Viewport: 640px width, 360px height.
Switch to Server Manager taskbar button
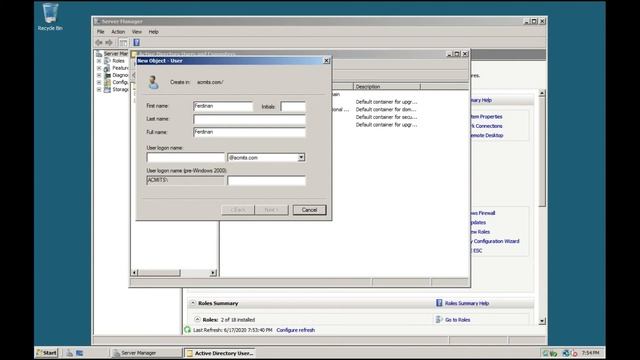pyautogui.click(x=146, y=353)
